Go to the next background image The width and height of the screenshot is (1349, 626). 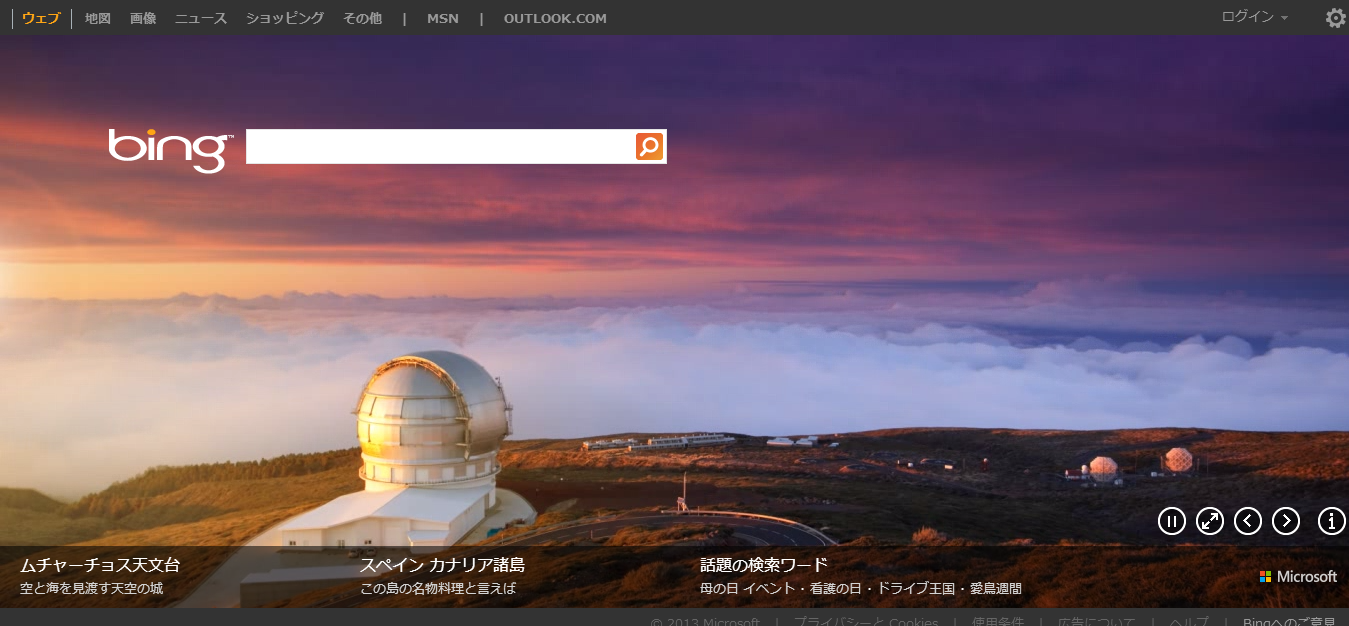coord(1285,521)
